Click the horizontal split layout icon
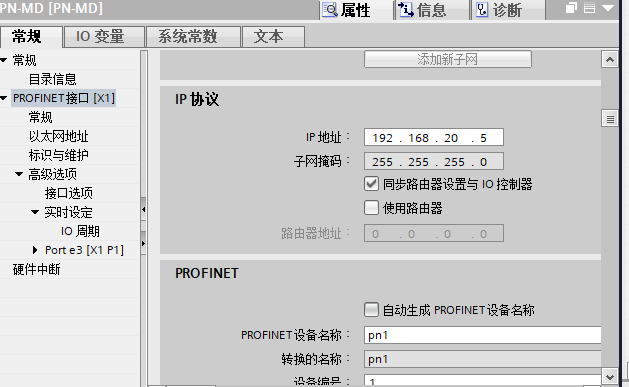 [x=589, y=8]
